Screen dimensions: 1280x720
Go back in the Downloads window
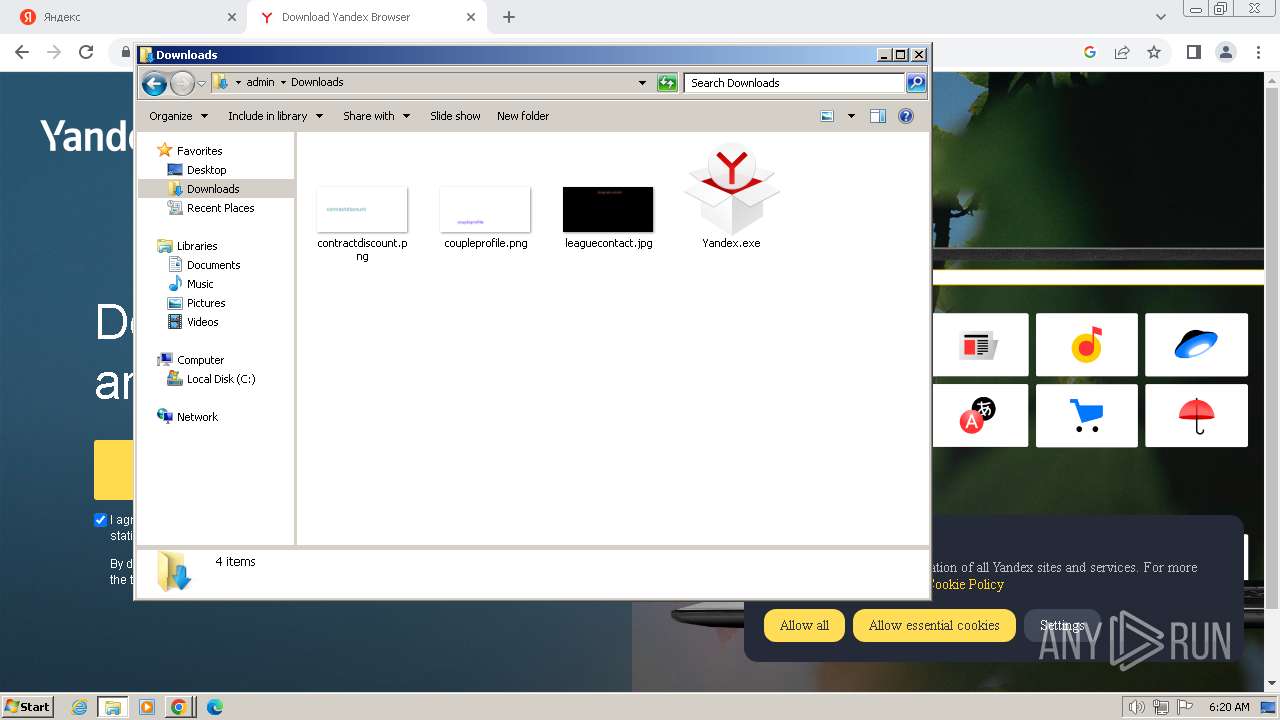154,83
